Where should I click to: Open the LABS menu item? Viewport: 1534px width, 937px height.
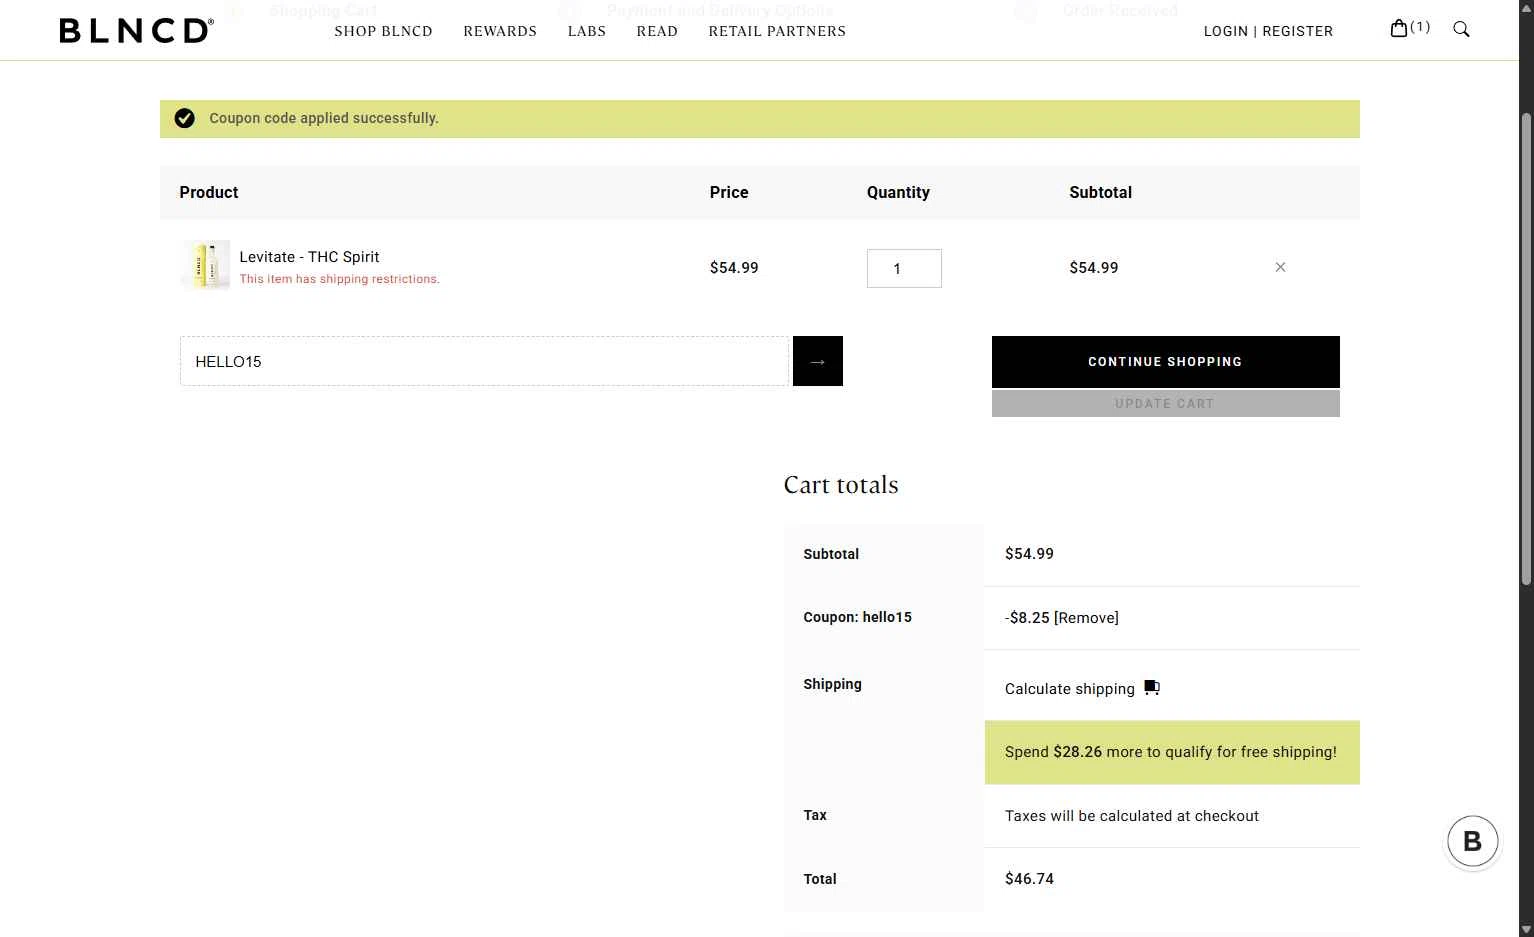pos(587,31)
